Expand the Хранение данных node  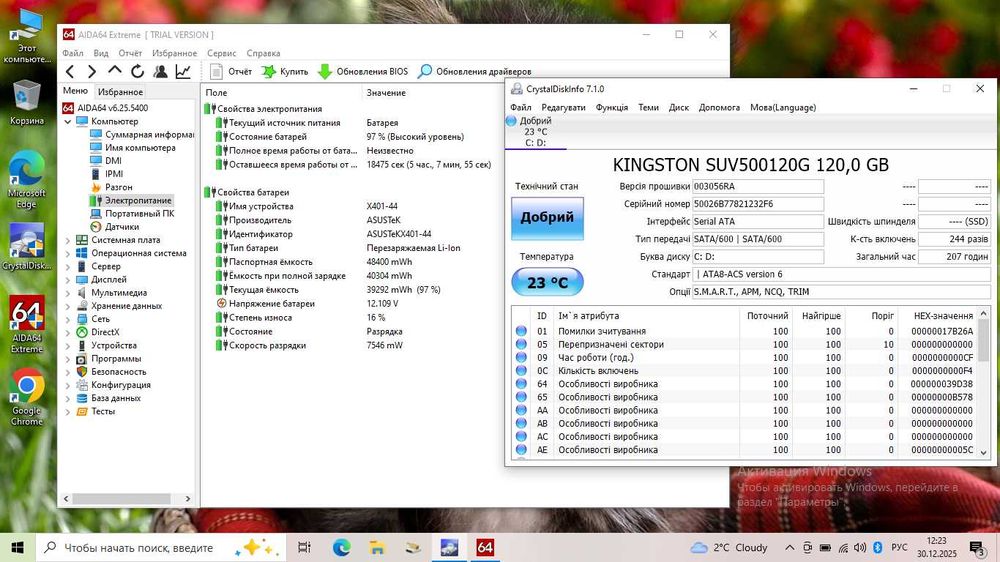(x=68, y=306)
